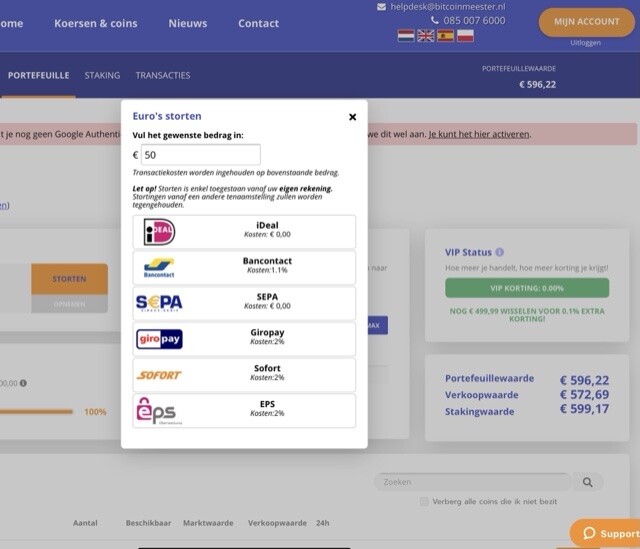Click the Aantal column header
This screenshot has width=640, height=549.
[85, 523]
